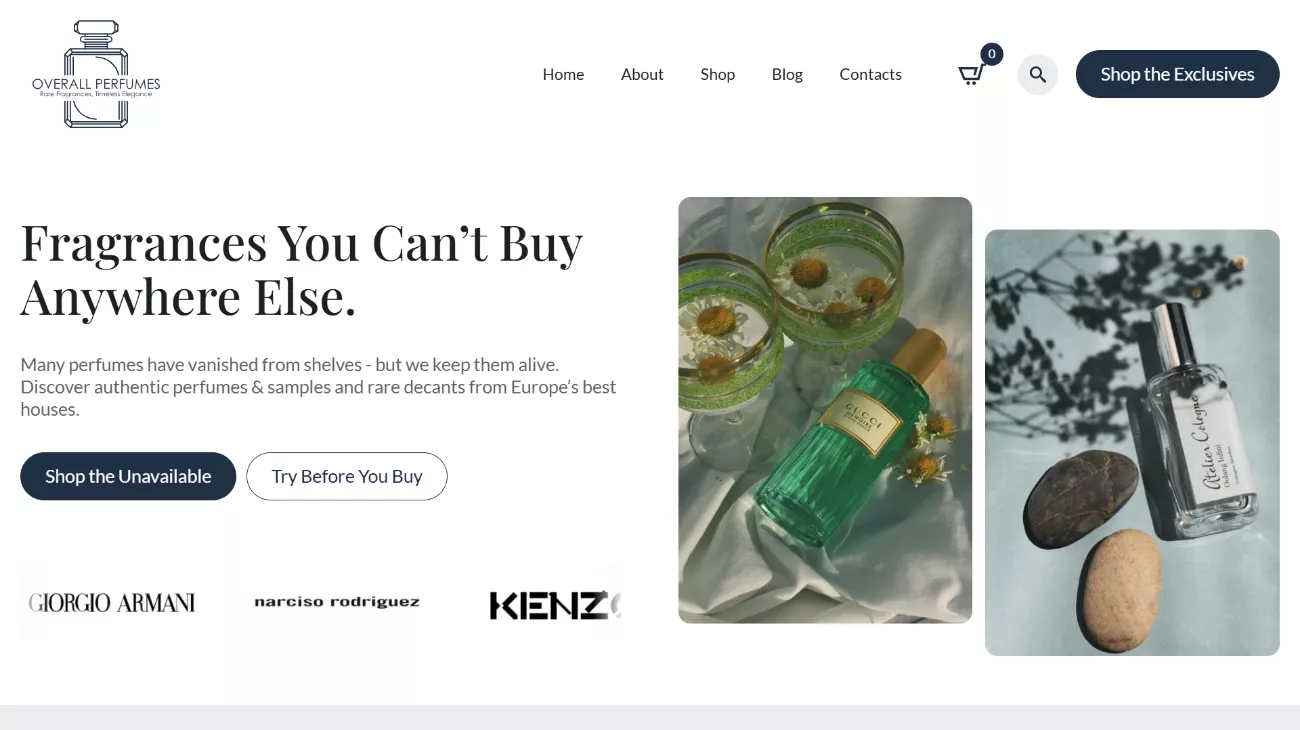Click the magnifying glass search icon

pyautogui.click(x=1037, y=75)
